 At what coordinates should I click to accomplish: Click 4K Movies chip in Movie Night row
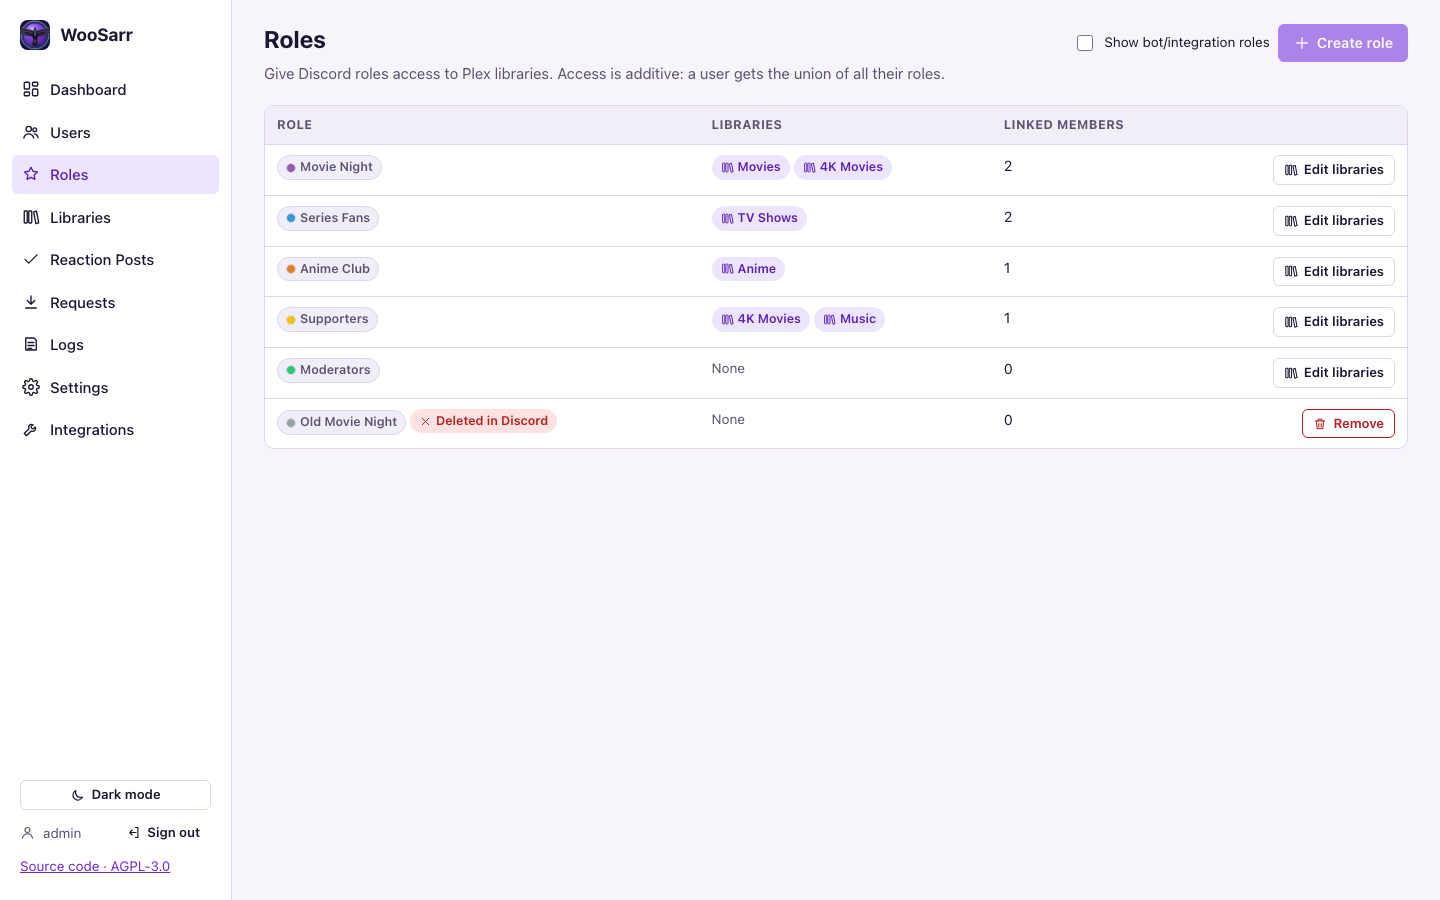click(843, 167)
